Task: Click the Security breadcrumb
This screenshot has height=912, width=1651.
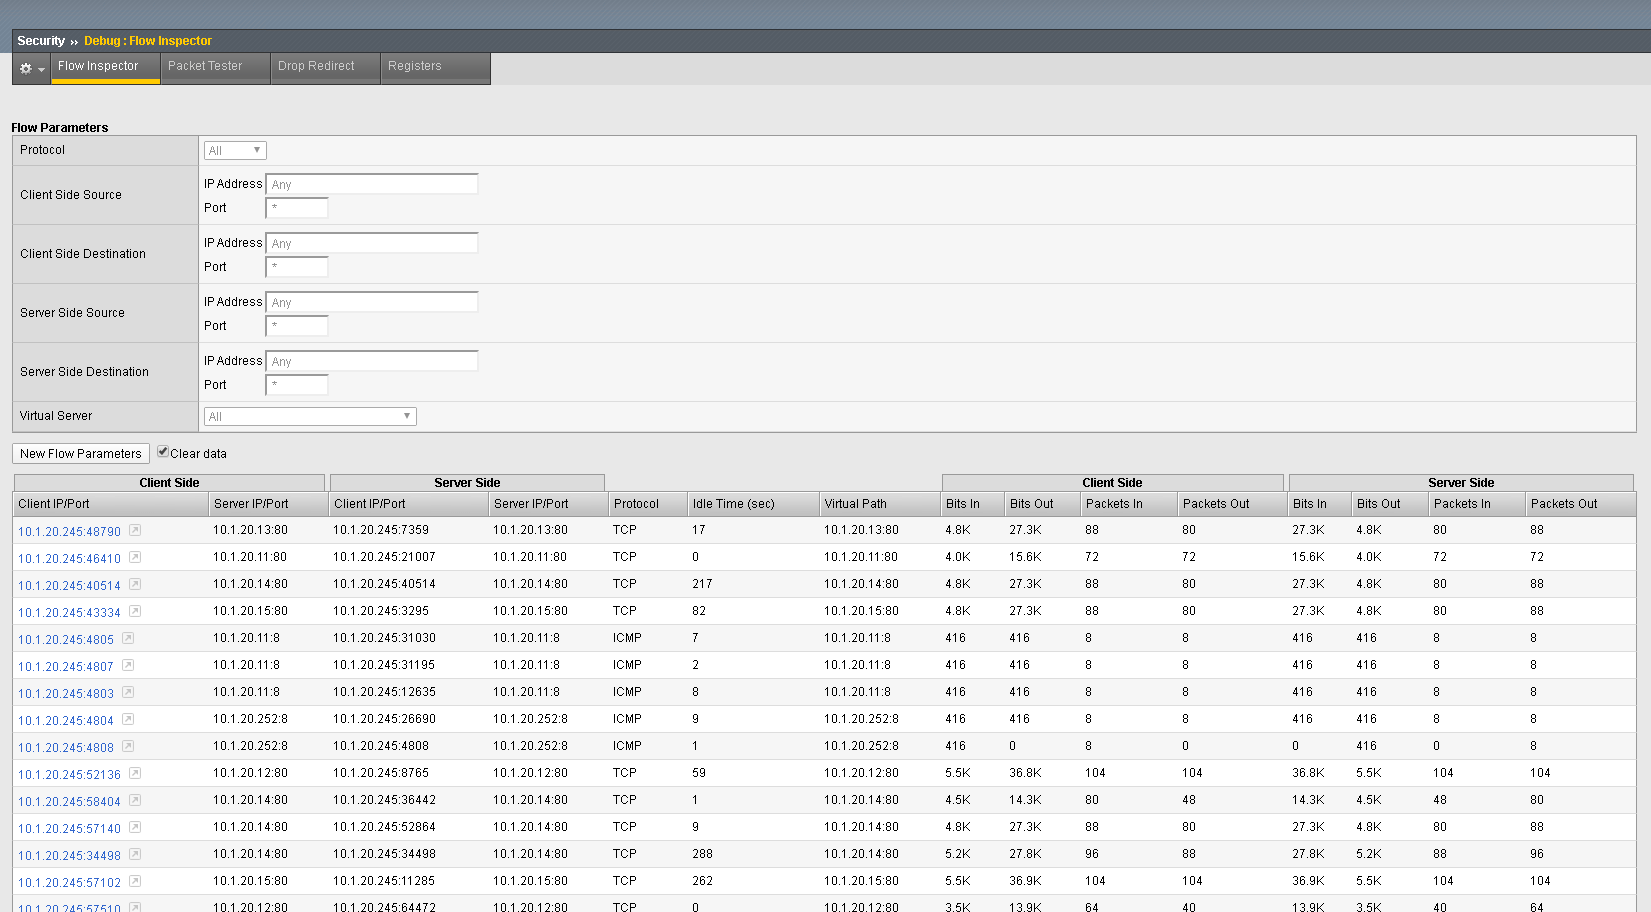Action: click(x=41, y=41)
